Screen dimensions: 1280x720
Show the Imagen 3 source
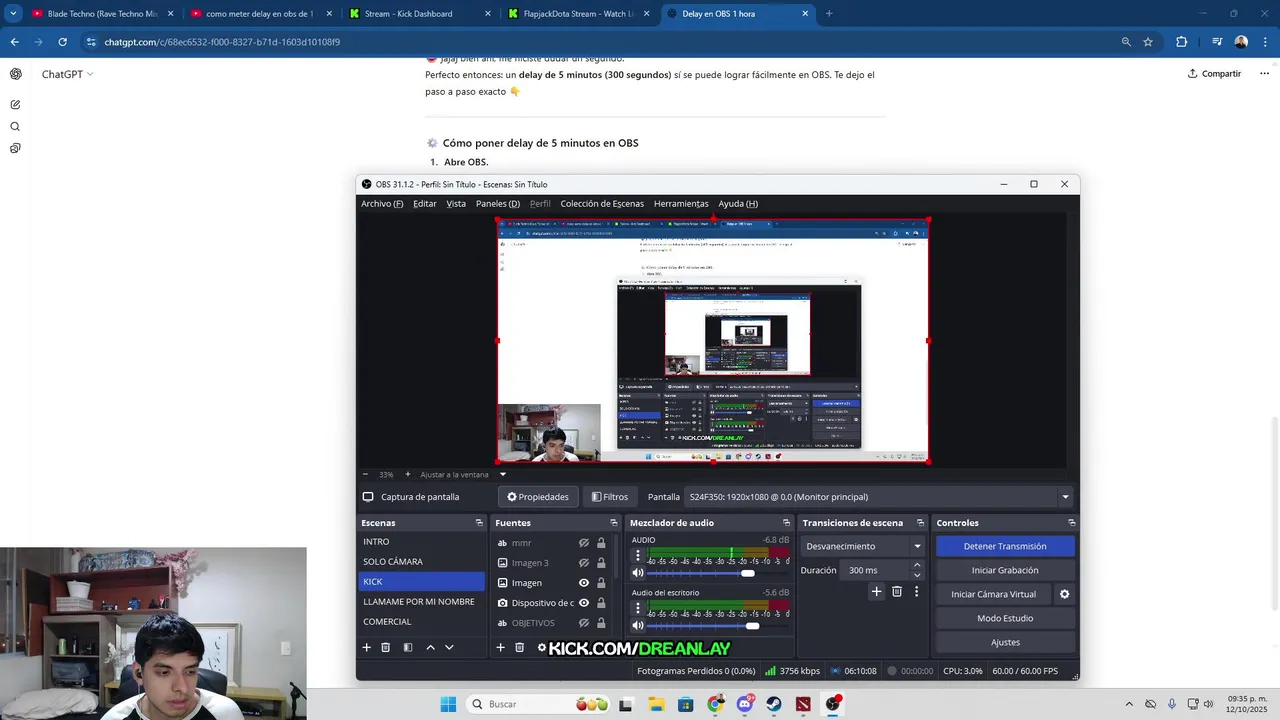coord(584,563)
